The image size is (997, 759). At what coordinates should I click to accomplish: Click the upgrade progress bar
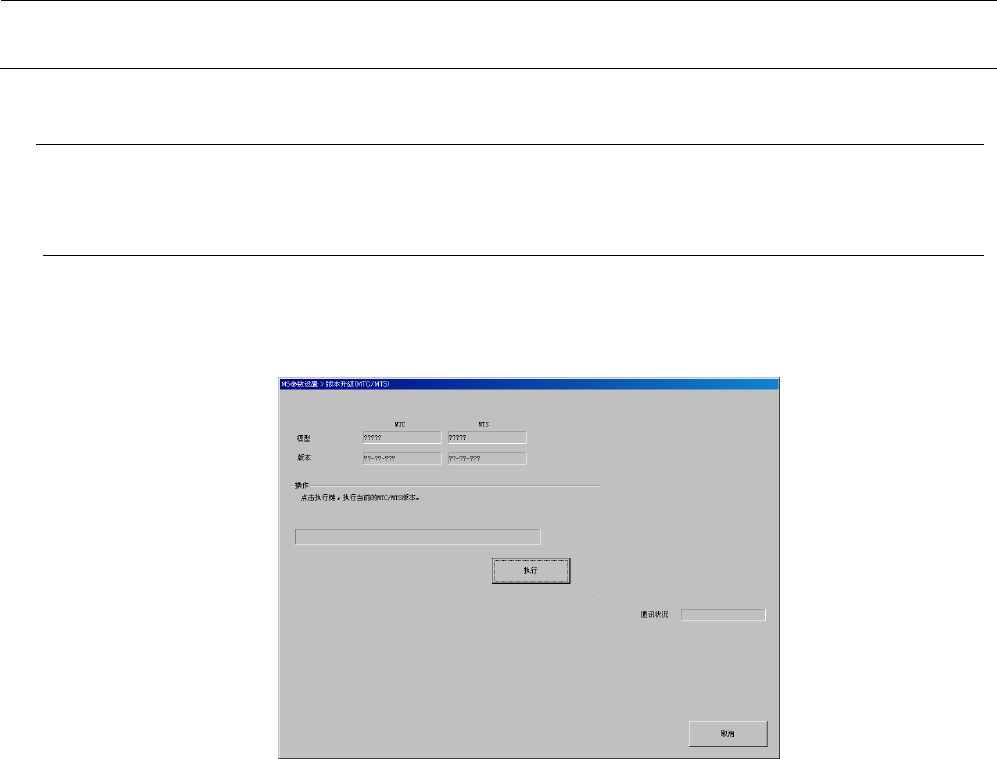(x=418, y=537)
